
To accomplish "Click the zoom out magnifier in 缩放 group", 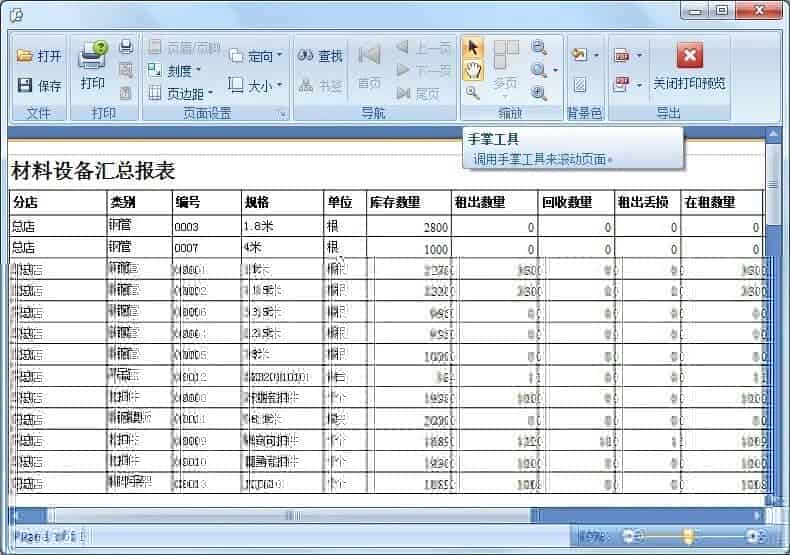I will click(539, 48).
